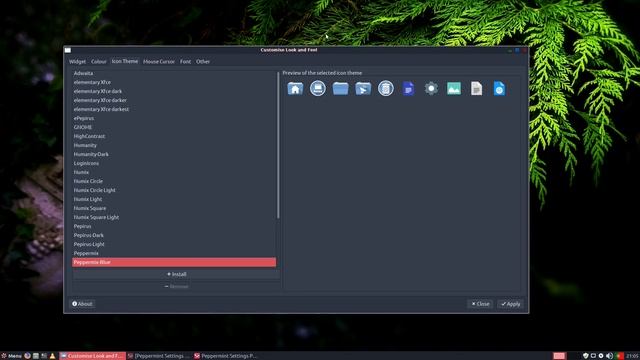The height and width of the screenshot is (360, 640).
Task: Select the Numix icon theme
Action: [x=174, y=172]
